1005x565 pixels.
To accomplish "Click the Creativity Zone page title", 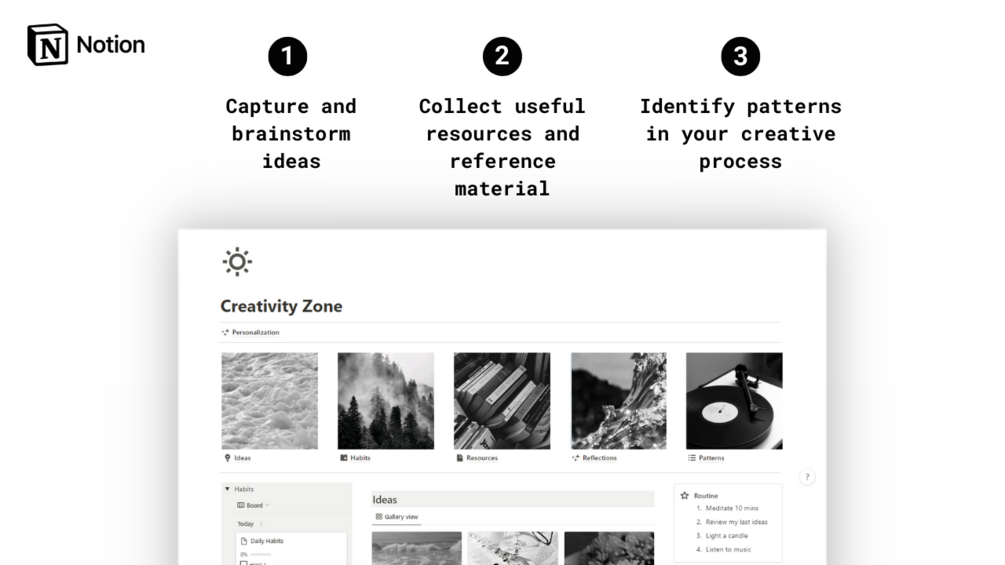I will 281,306.
